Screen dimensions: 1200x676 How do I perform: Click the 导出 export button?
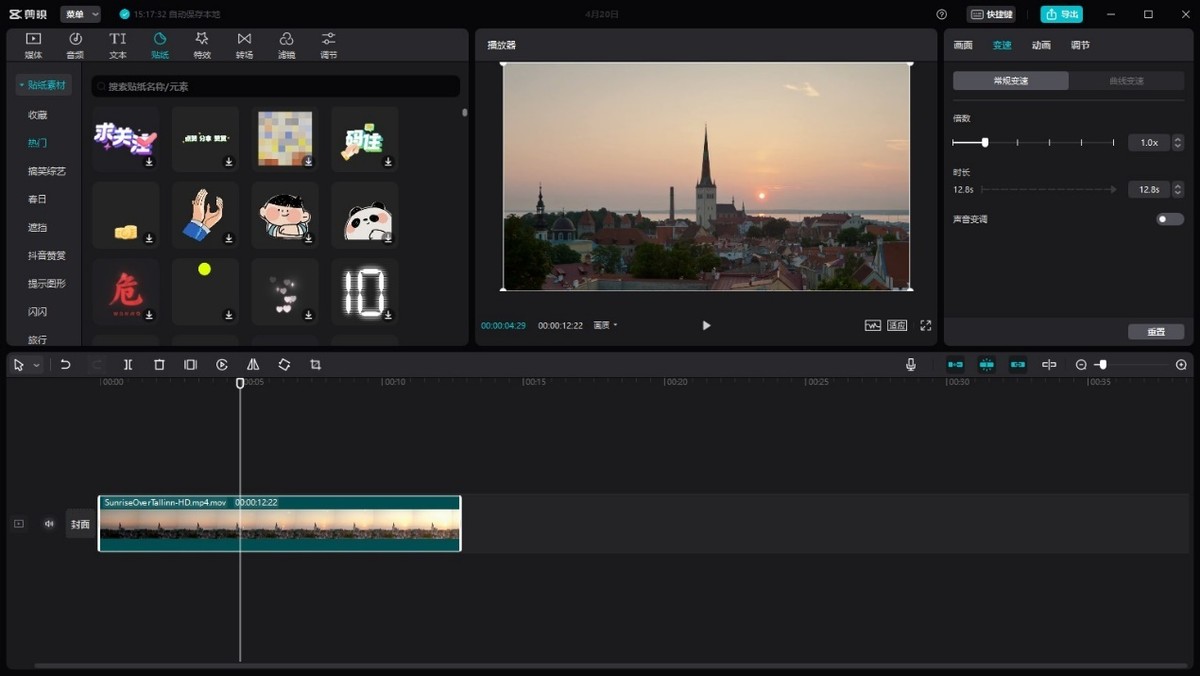pos(1061,14)
